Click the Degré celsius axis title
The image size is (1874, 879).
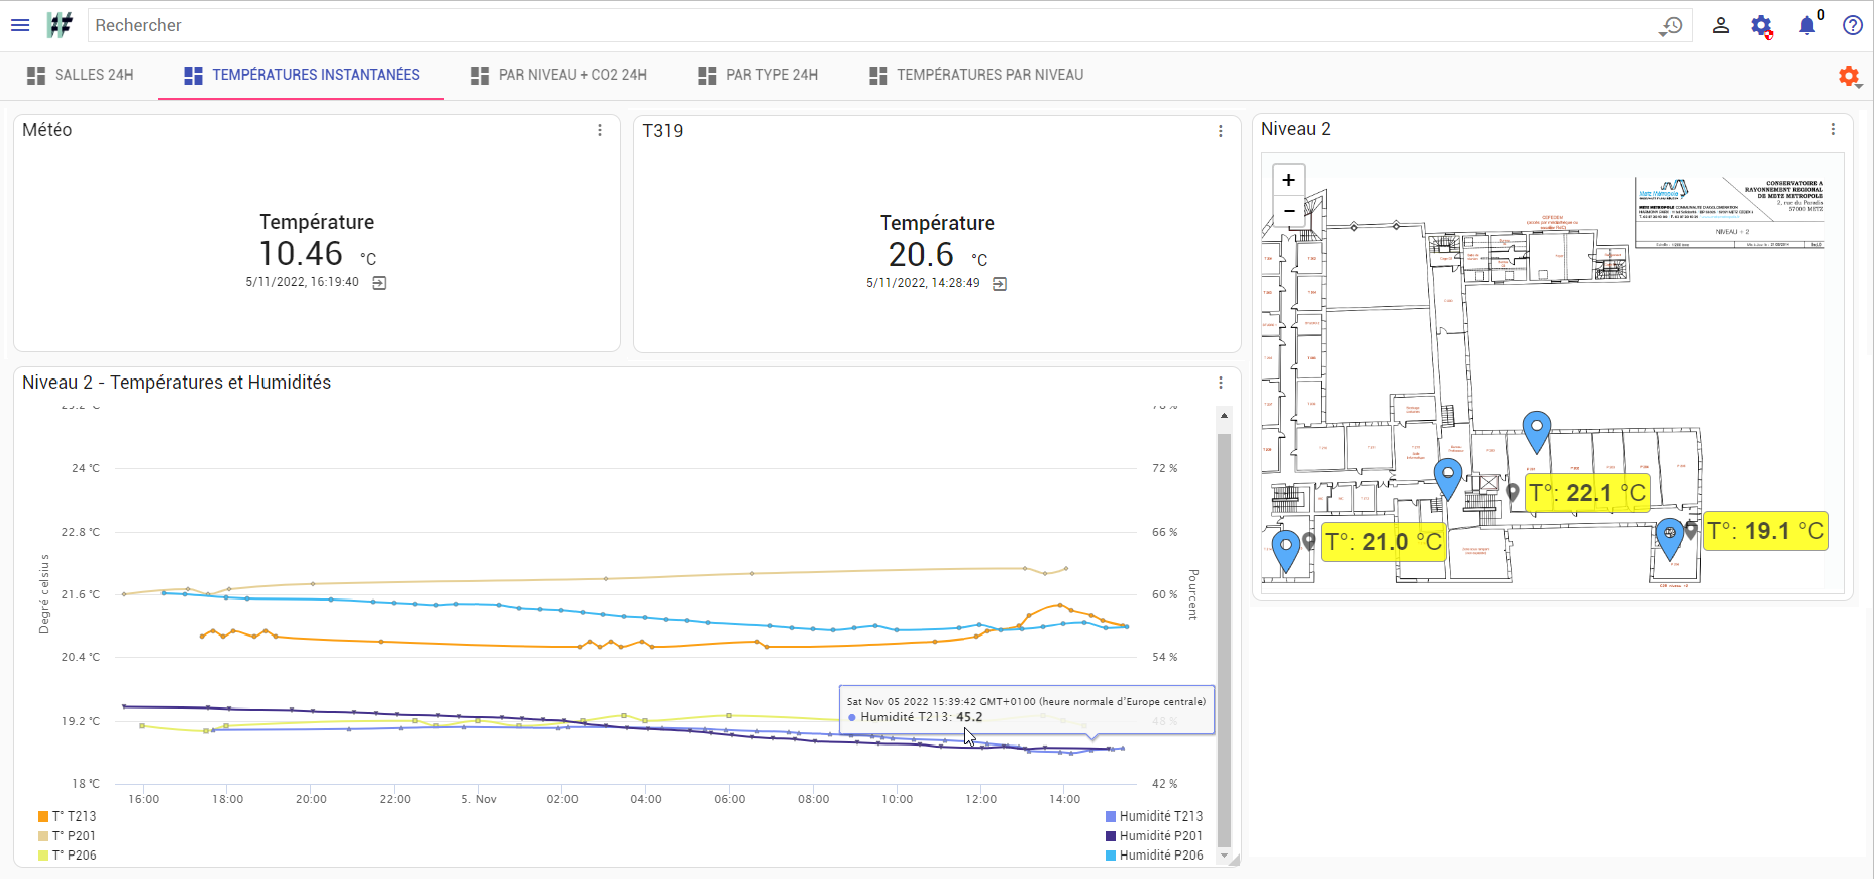[44, 594]
